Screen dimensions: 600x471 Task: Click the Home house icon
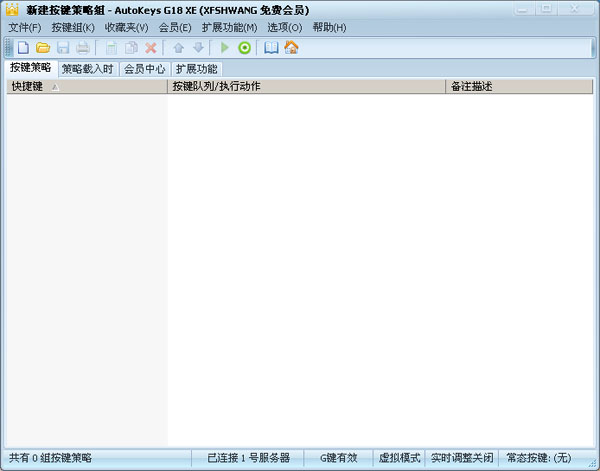point(291,48)
